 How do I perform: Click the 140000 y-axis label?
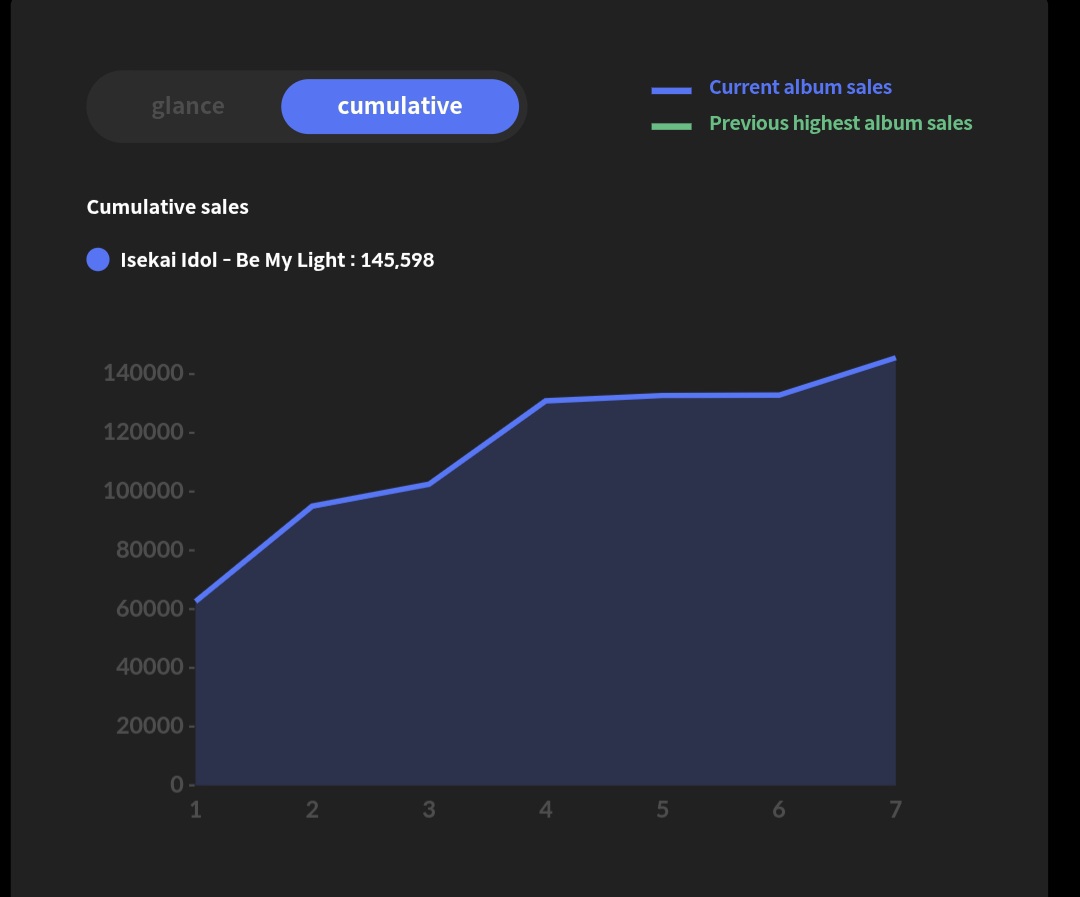click(143, 373)
